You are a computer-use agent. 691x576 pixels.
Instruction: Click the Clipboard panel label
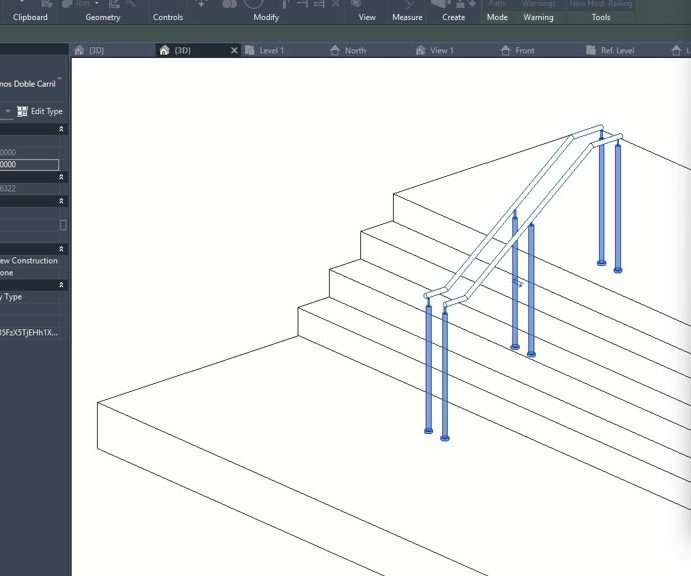[30, 17]
